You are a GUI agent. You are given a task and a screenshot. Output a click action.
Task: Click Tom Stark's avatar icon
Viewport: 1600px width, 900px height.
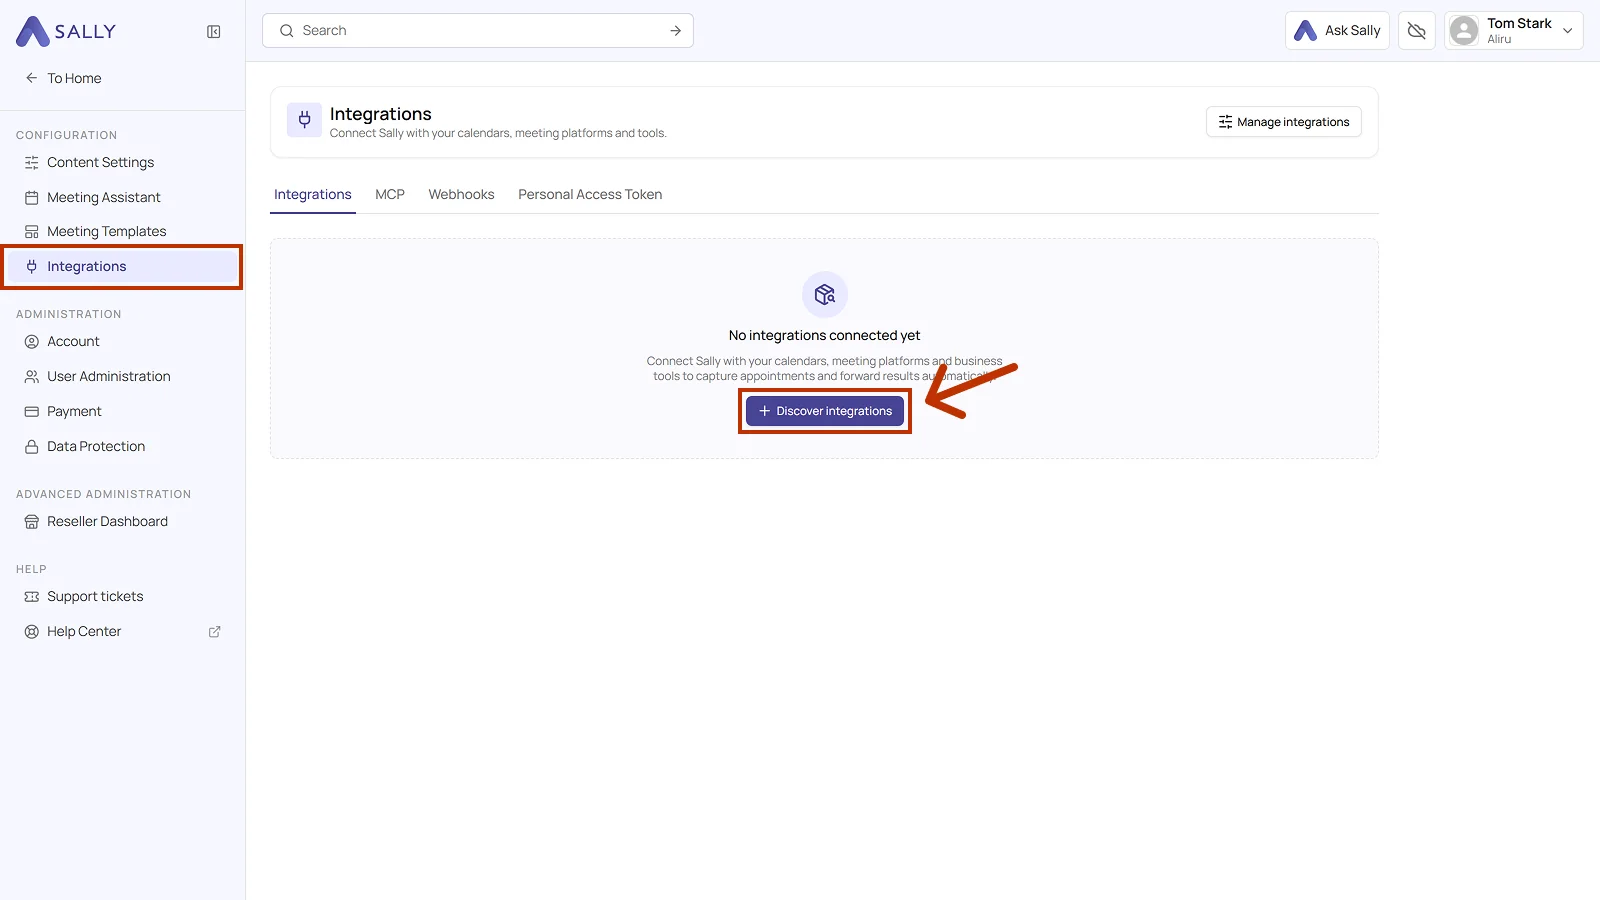pos(1464,31)
